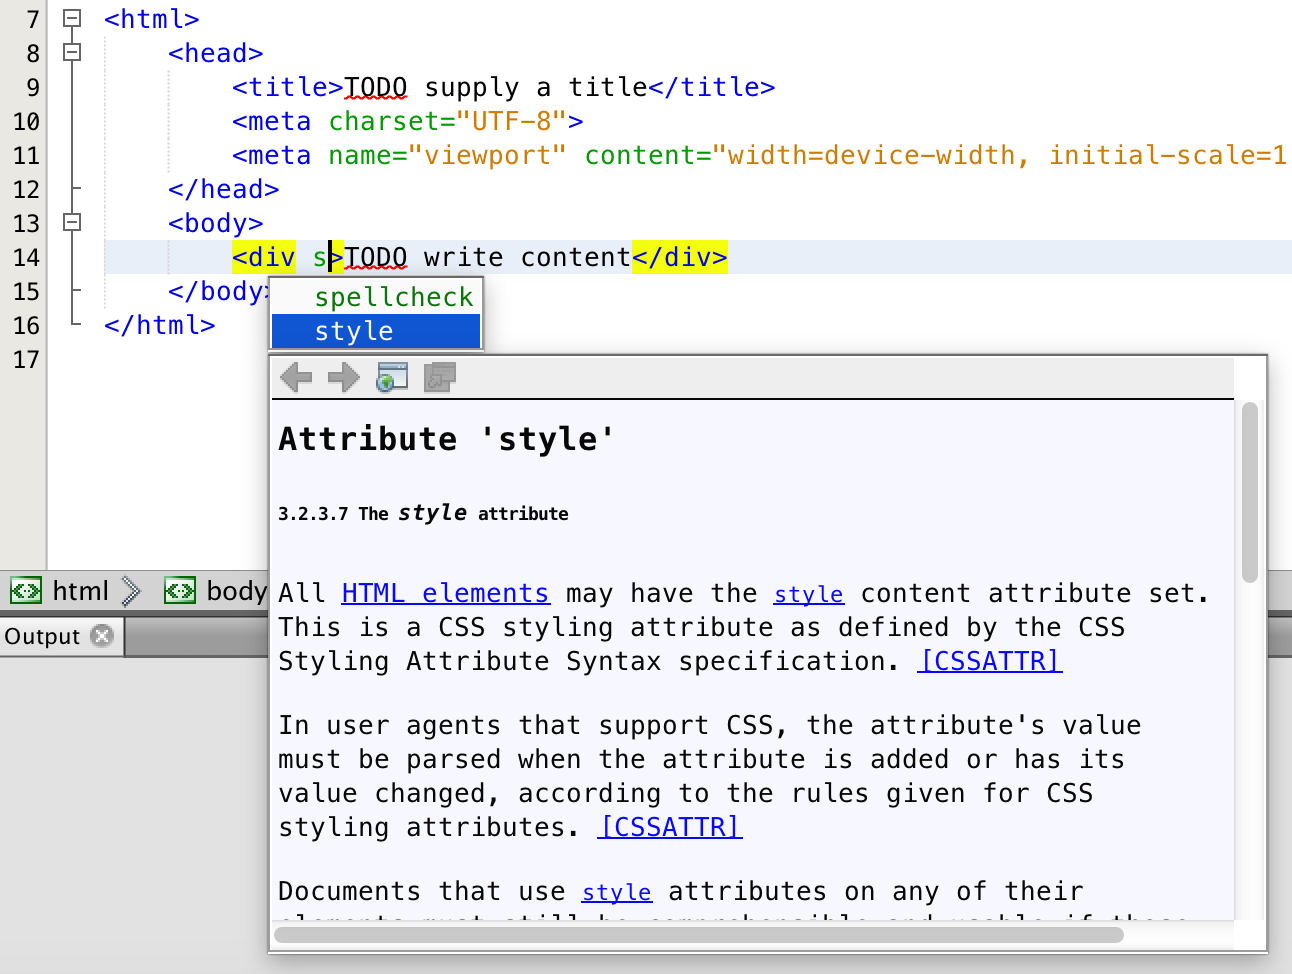Go forward in documentation popup
This screenshot has height=974, width=1292.
point(344,377)
